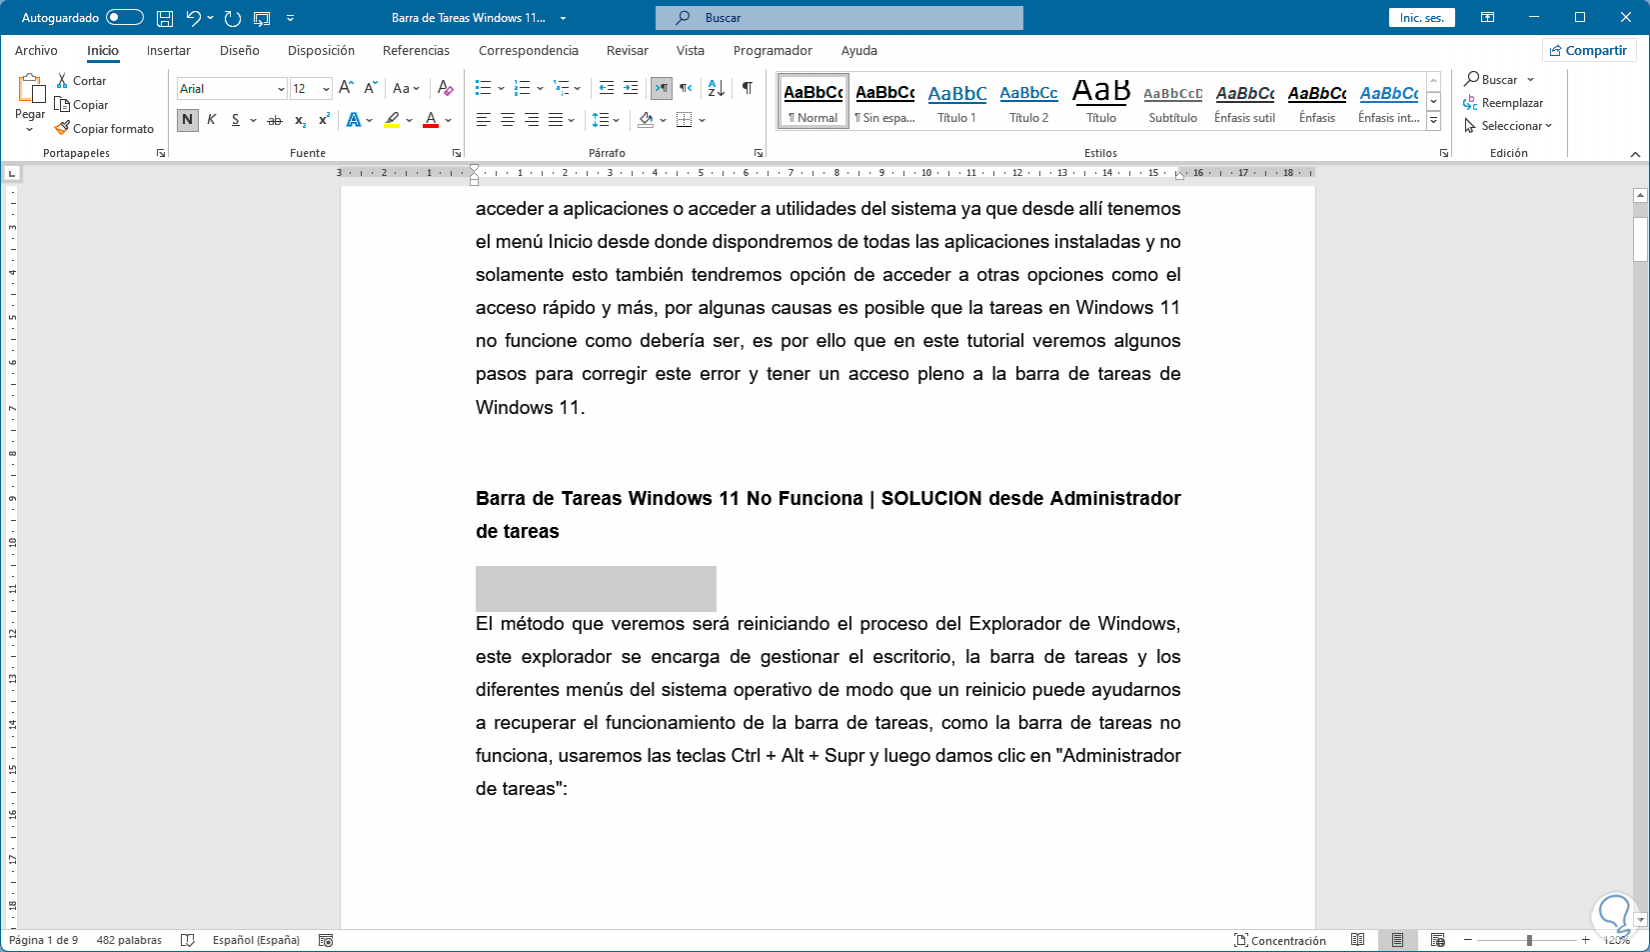
Task: Increase font size with the larger A icon
Action: tap(346, 88)
